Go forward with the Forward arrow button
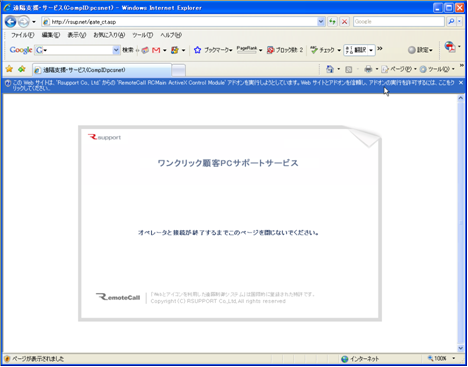The height and width of the screenshot is (367, 468). pyautogui.click(x=24, y=22)
